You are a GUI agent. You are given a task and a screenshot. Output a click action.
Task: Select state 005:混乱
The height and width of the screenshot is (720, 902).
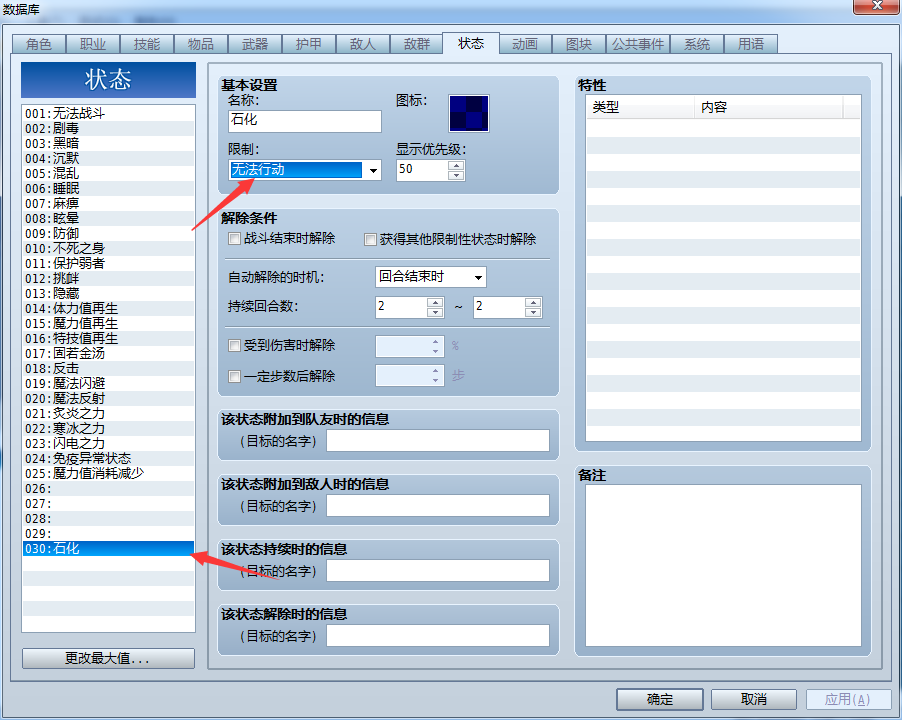(108, 173)
